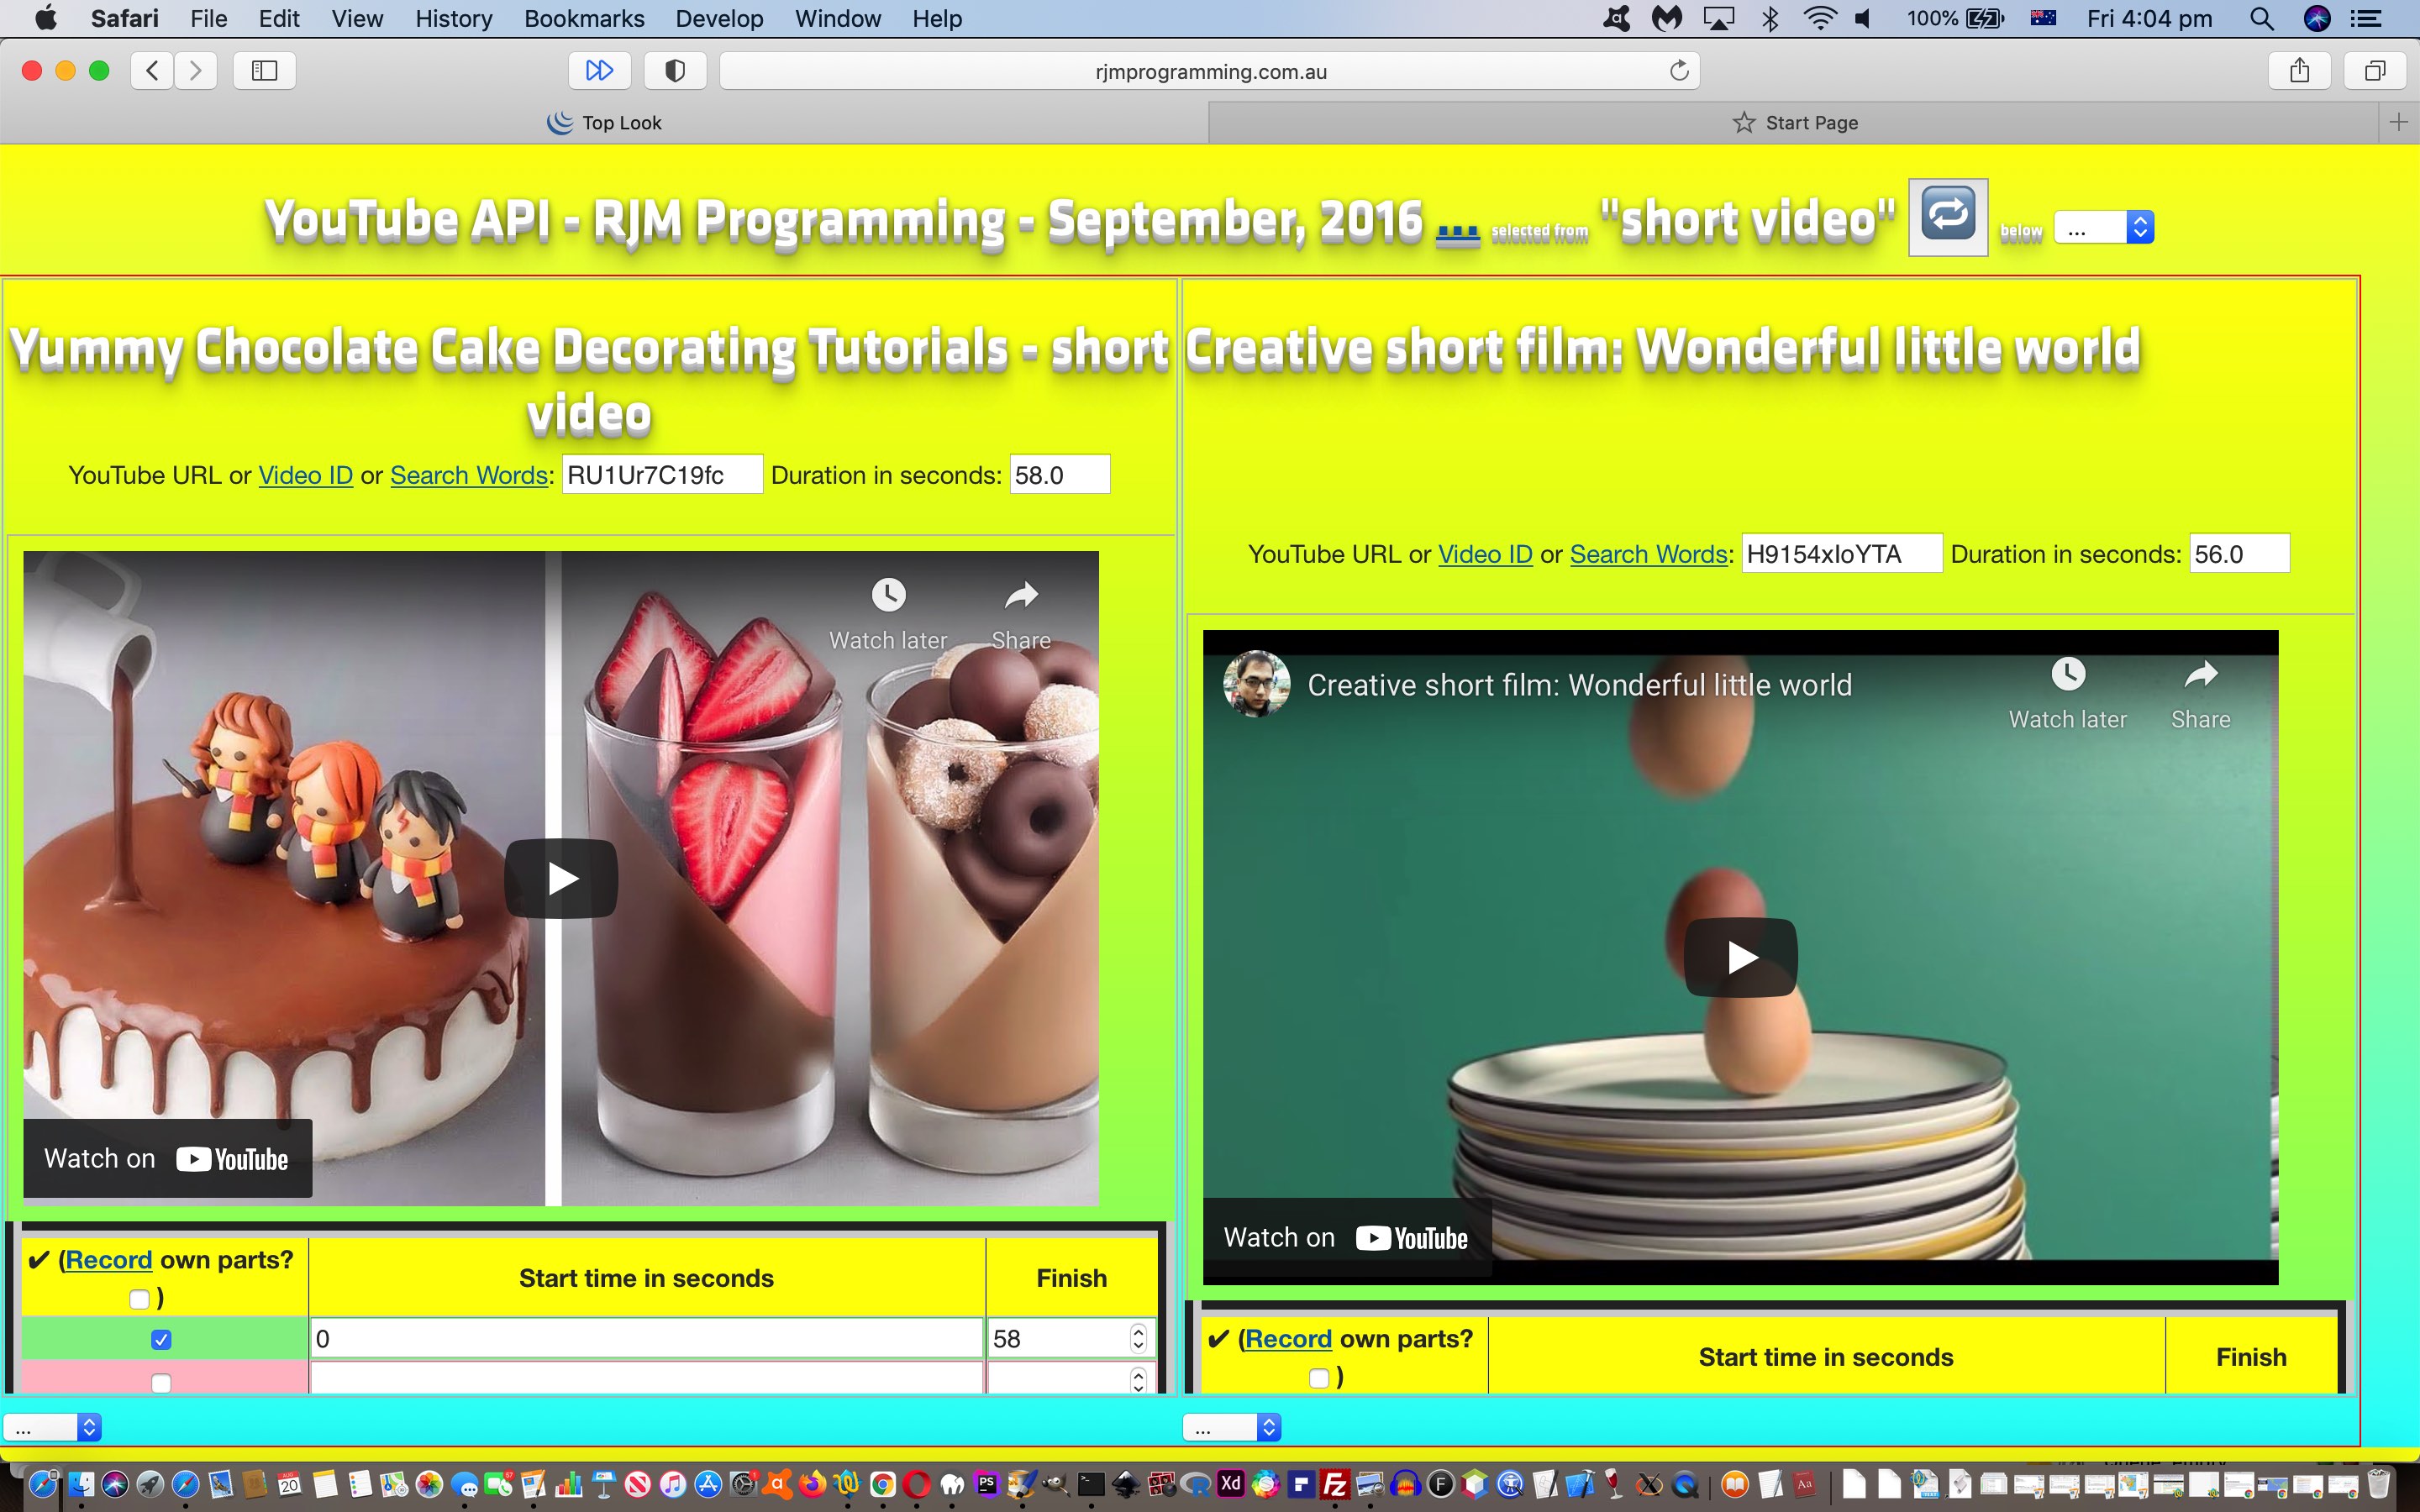Open Adobe XD from the Dock
Screen dimensions: 2420x1512
[x=1230, y=1484]
